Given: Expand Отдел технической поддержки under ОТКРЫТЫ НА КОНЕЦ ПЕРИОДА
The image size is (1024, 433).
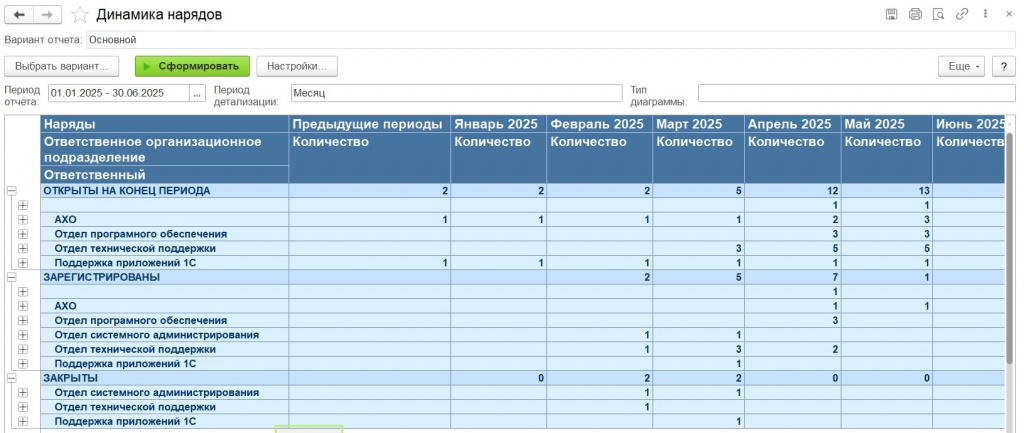Looking at the screenshot, I should (x=23, y=248).
